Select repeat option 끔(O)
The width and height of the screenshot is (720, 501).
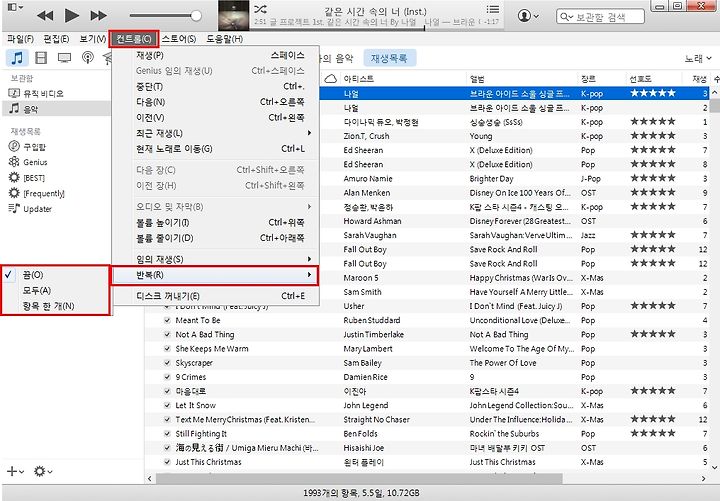pos(56,275)
